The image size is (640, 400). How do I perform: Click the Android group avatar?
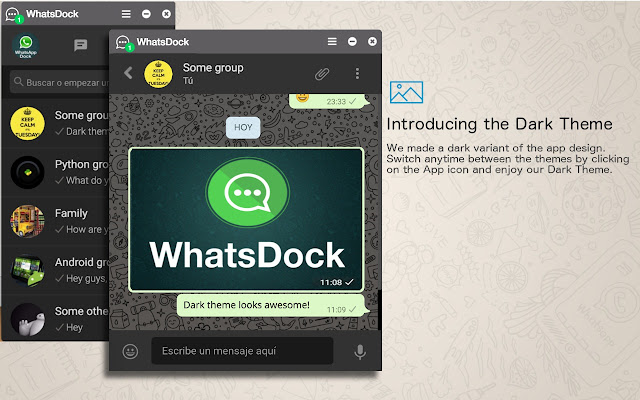(x=27, y=270)
